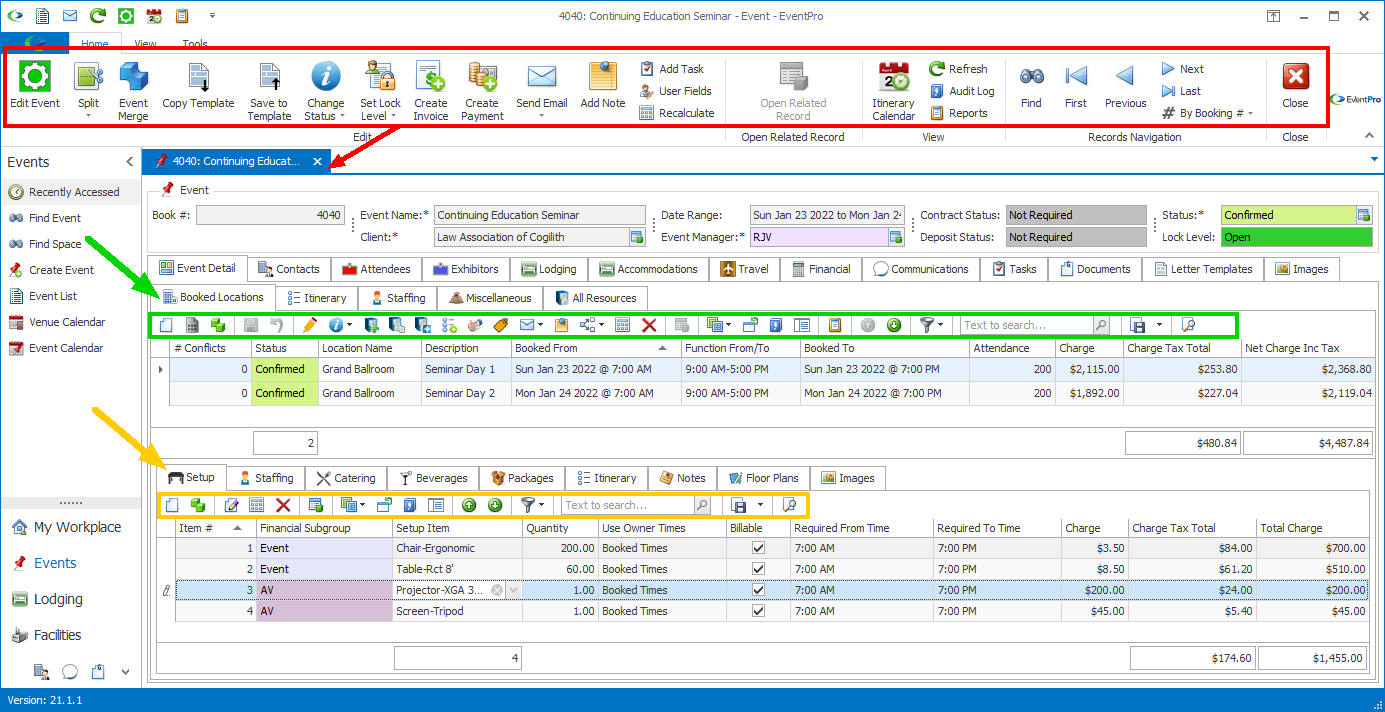Screen dimensions: 1385x712
Task: Open the Audit Log
Action: [961, 91]
